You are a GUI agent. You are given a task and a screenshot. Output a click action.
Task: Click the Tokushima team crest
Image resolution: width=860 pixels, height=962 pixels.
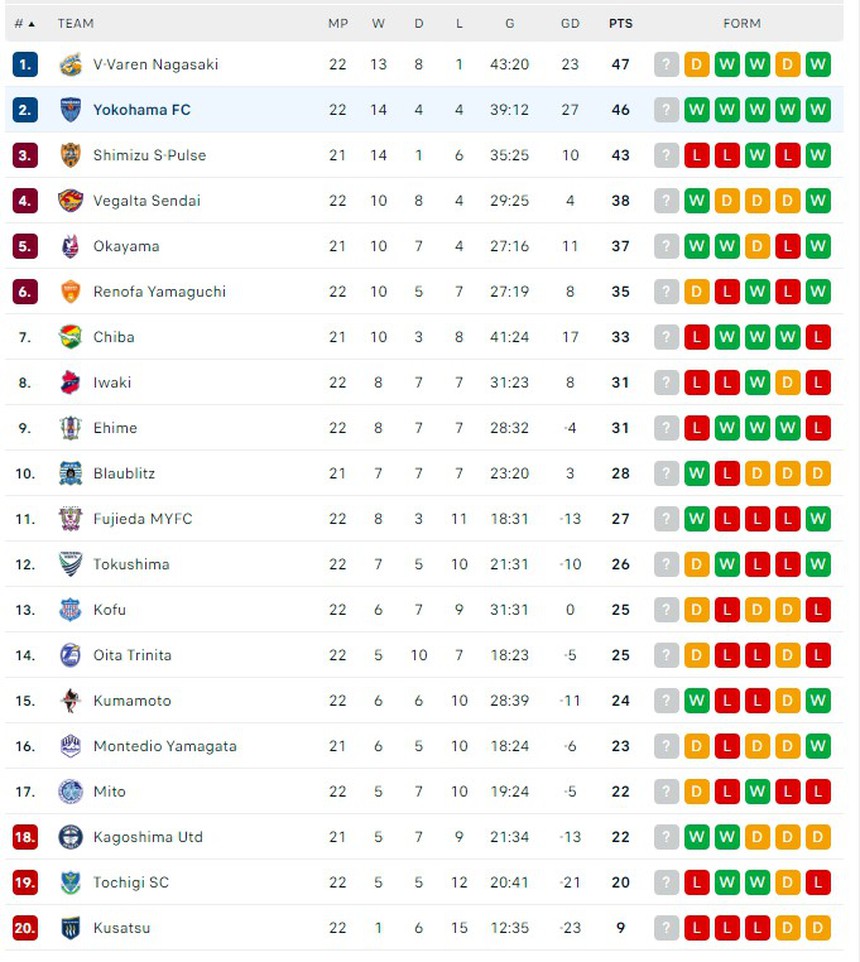point(70,564)
